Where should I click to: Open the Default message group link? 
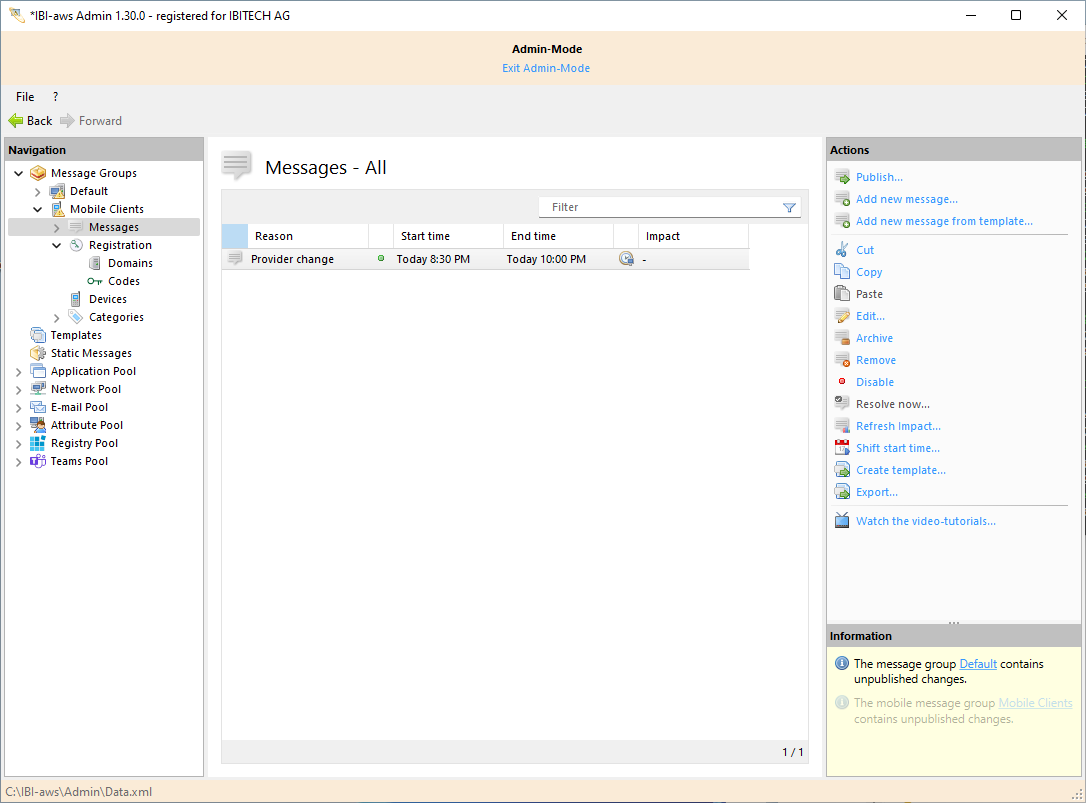978,663
